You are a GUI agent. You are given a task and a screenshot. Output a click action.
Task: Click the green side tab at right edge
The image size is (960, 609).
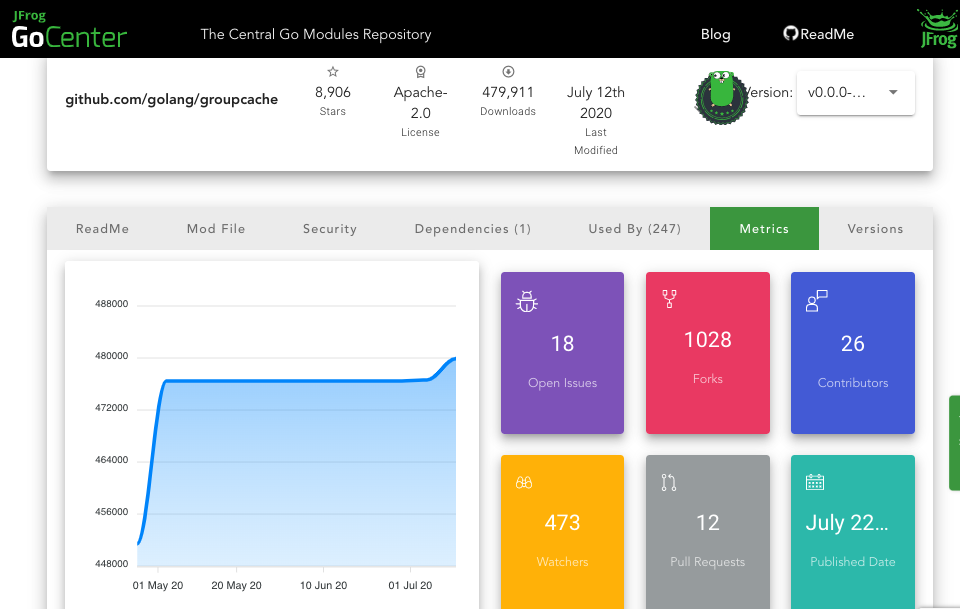click(x=954, y=443)
